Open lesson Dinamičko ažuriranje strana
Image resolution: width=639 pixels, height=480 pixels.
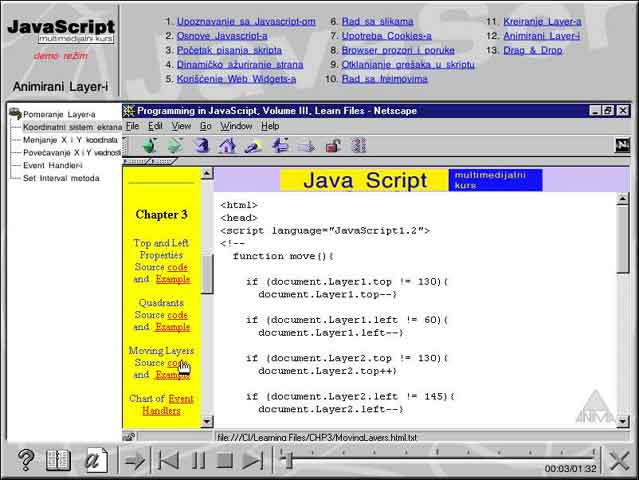point(240,64)
